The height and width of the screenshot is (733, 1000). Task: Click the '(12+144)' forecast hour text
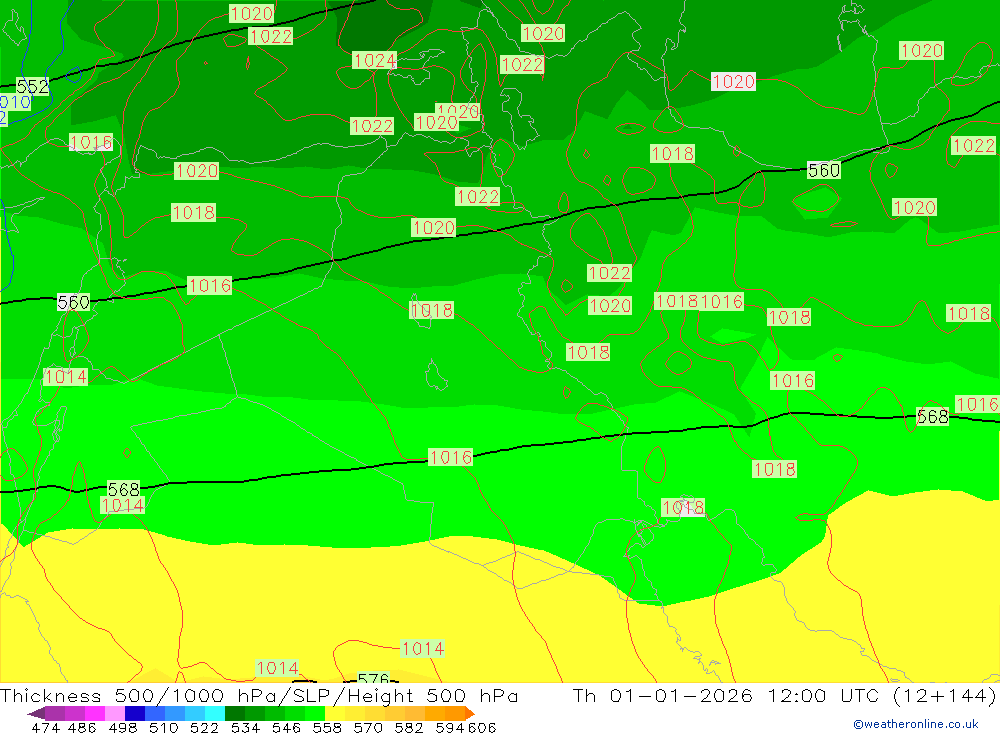click(945, 695)
